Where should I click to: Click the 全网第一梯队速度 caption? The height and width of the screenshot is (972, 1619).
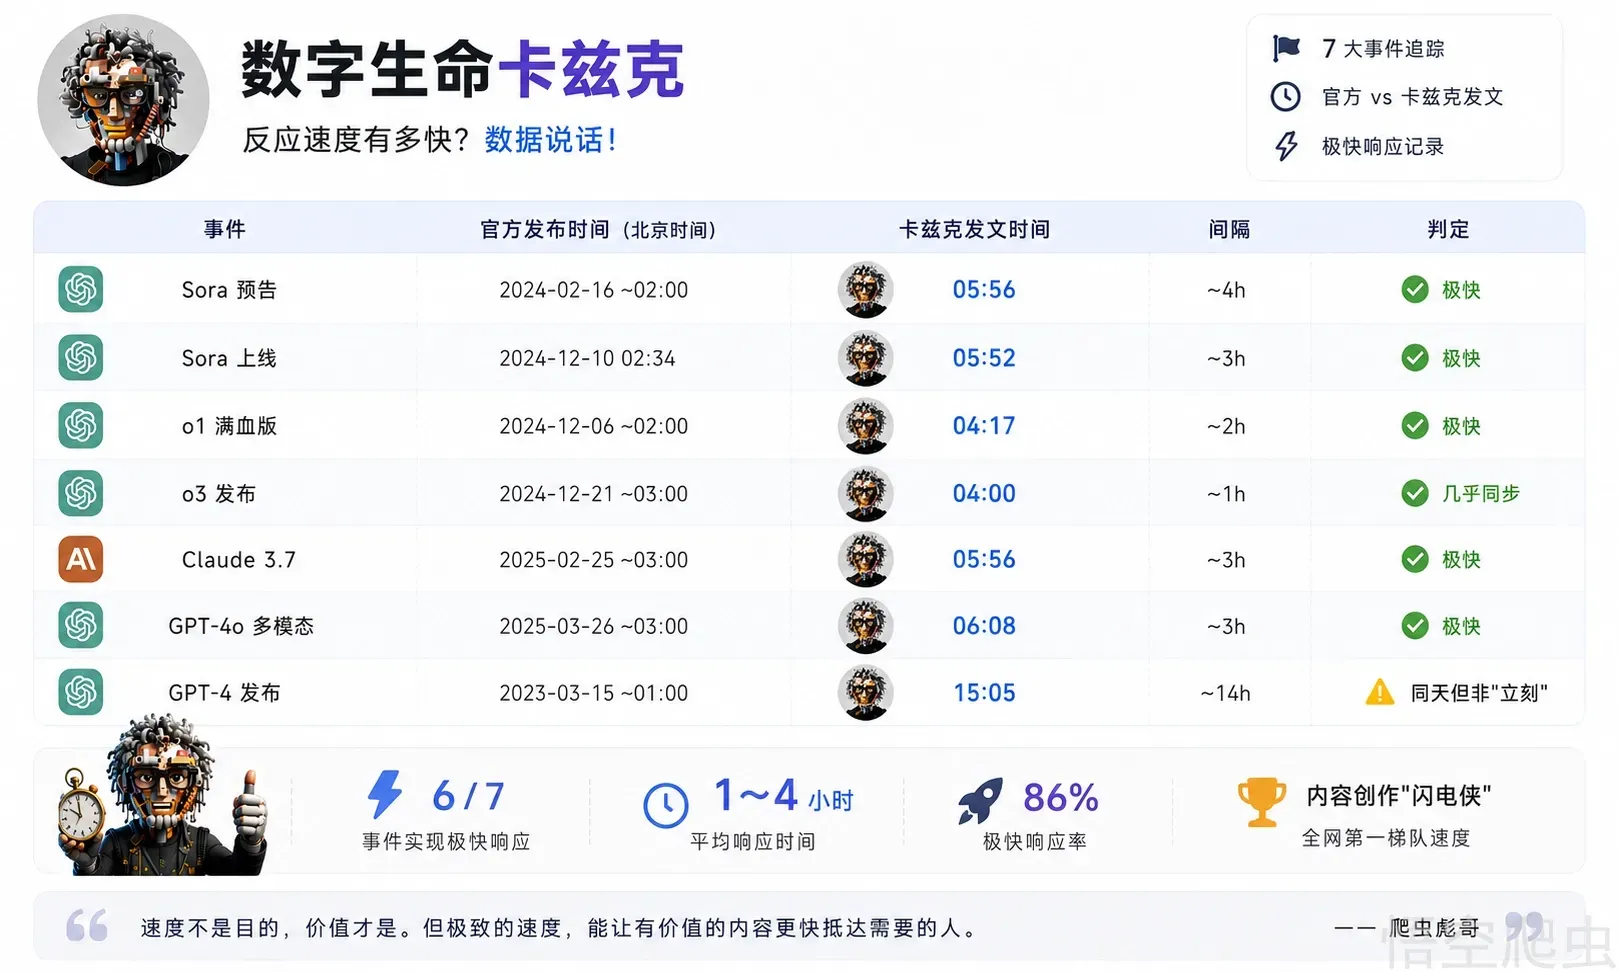click(x=1386, y=838)
